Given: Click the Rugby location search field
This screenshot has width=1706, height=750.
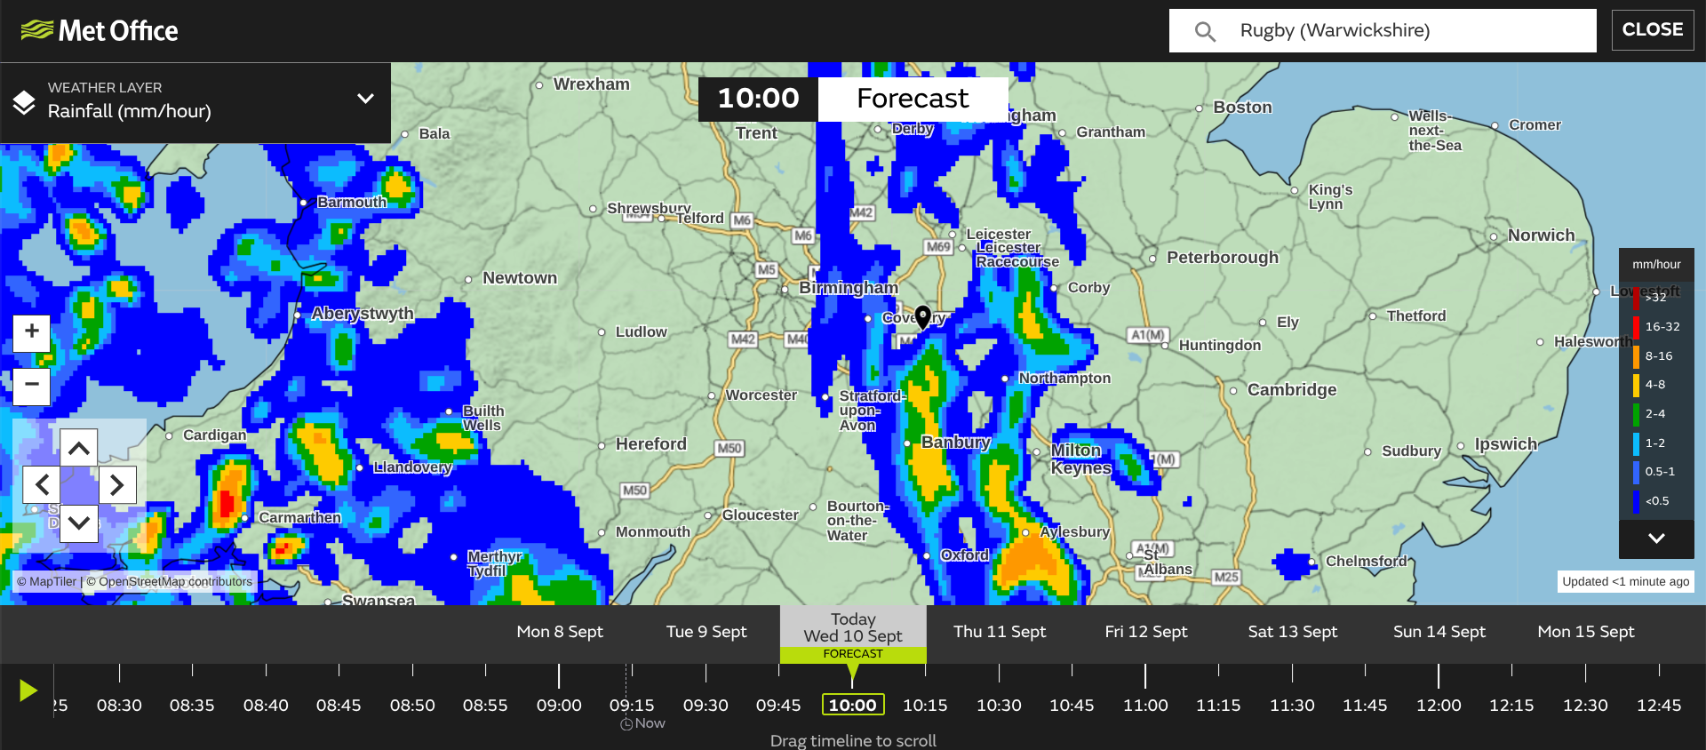Looking at the screenshot, I should 1400,31.
